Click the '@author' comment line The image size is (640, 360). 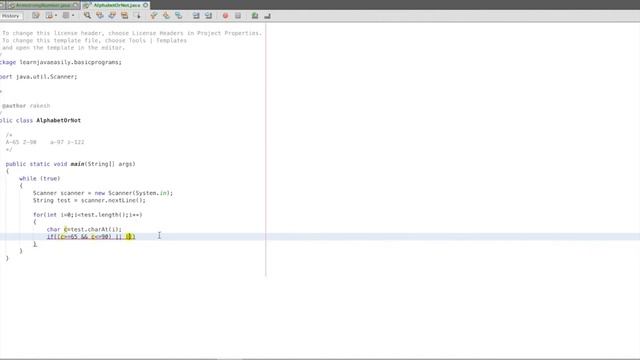26,106
